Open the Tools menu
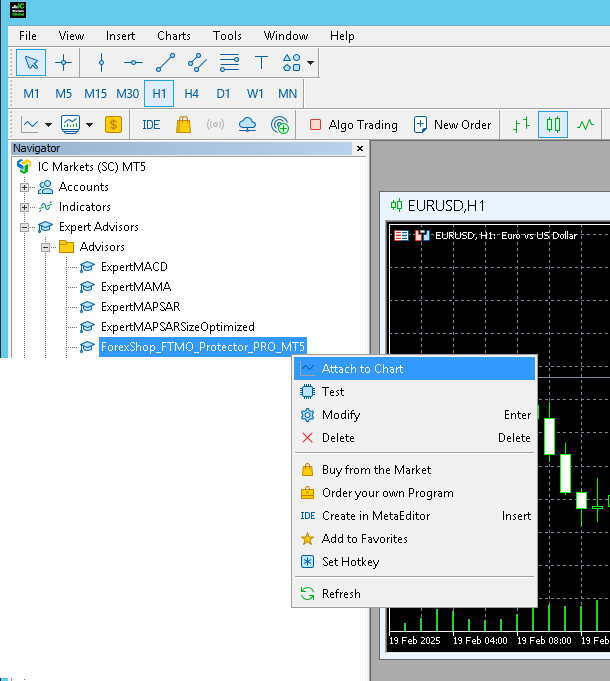 pos(227,36)
